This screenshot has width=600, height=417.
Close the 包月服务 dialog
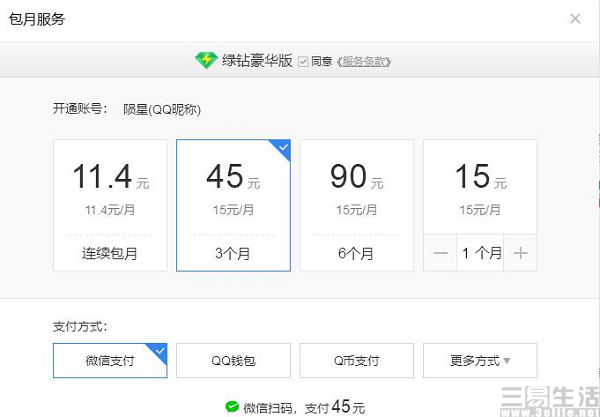point(575,18)
